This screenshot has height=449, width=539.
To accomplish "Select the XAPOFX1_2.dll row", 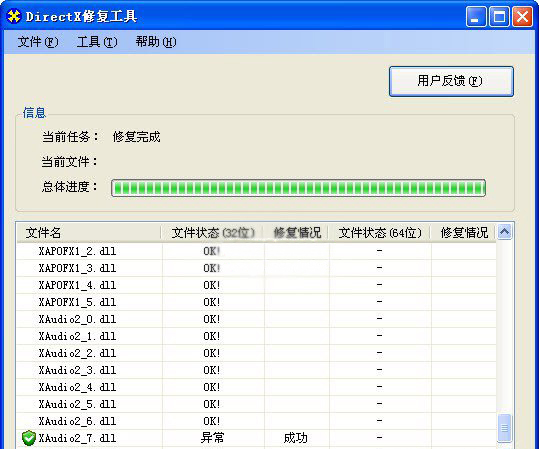I will 256,251.
